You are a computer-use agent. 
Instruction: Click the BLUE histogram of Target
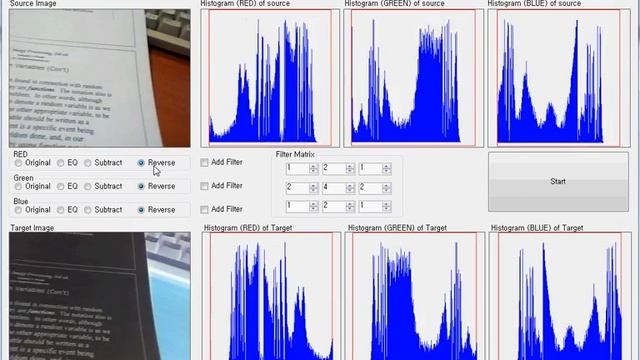(x=560, y=296)
